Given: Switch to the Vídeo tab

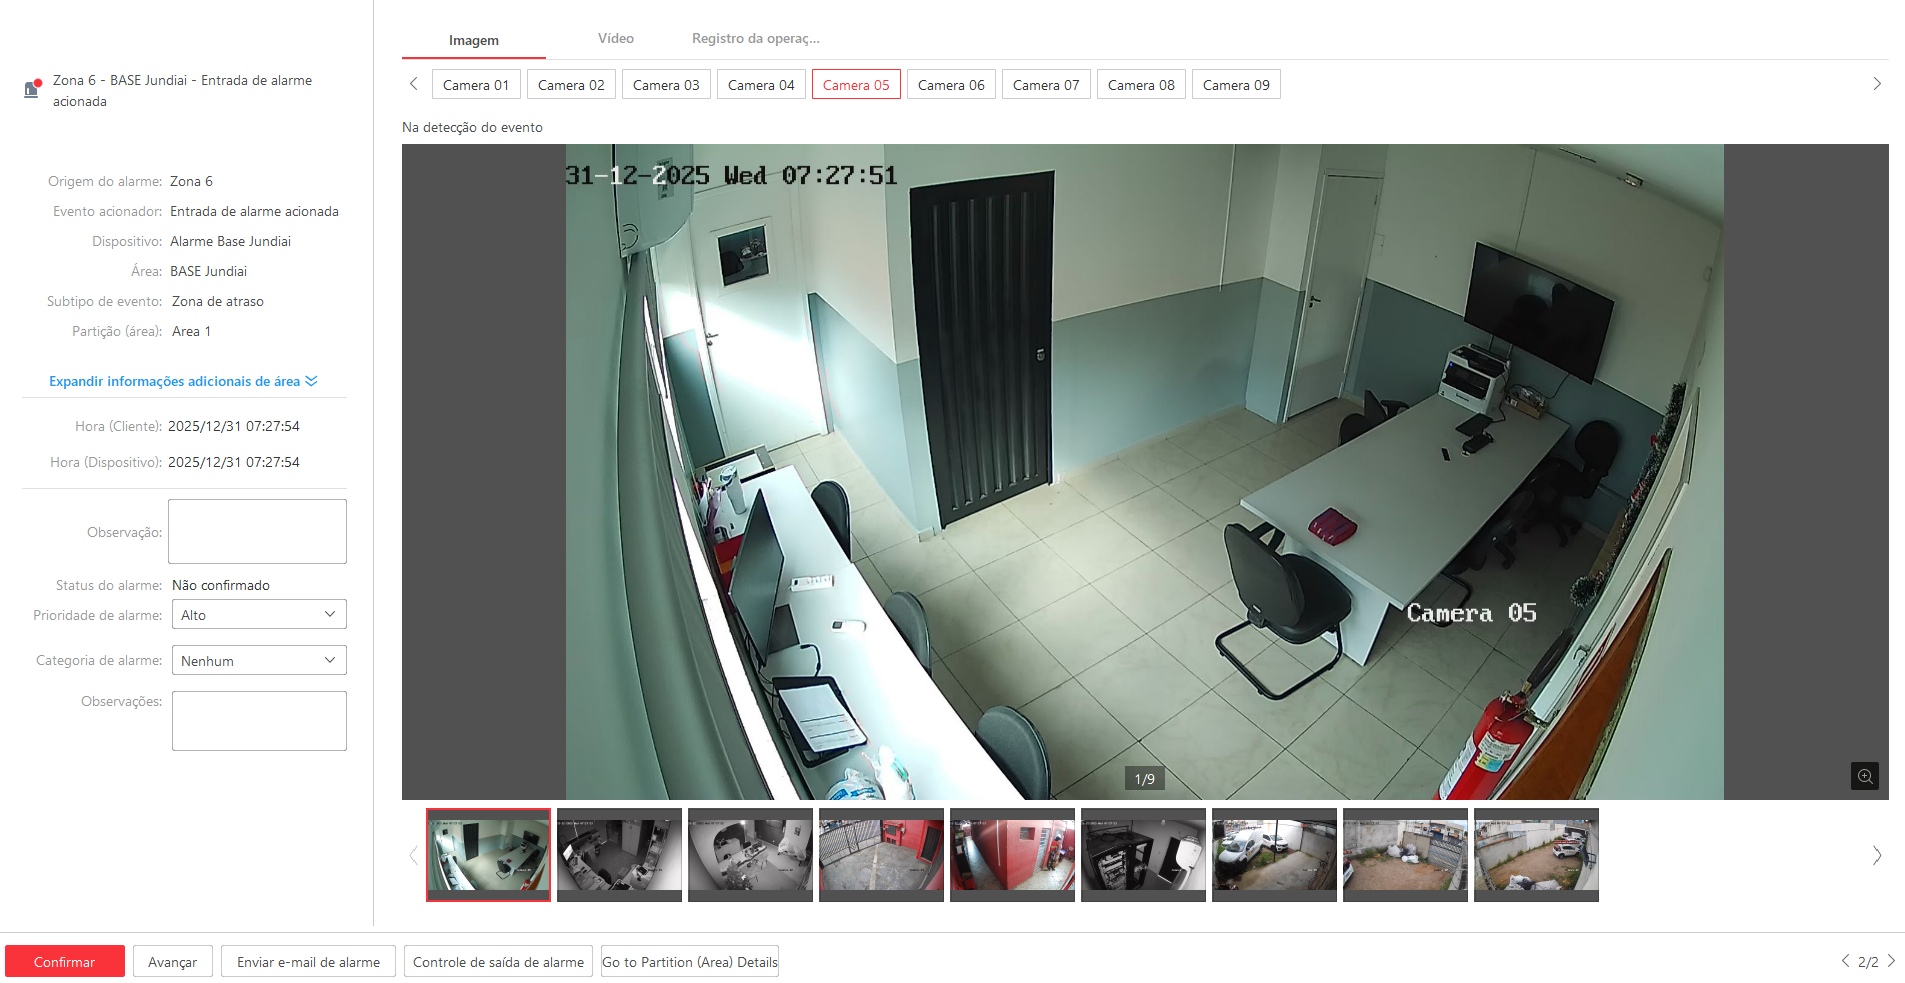Looking at the screenshot, I should click(x=615, y=39).
